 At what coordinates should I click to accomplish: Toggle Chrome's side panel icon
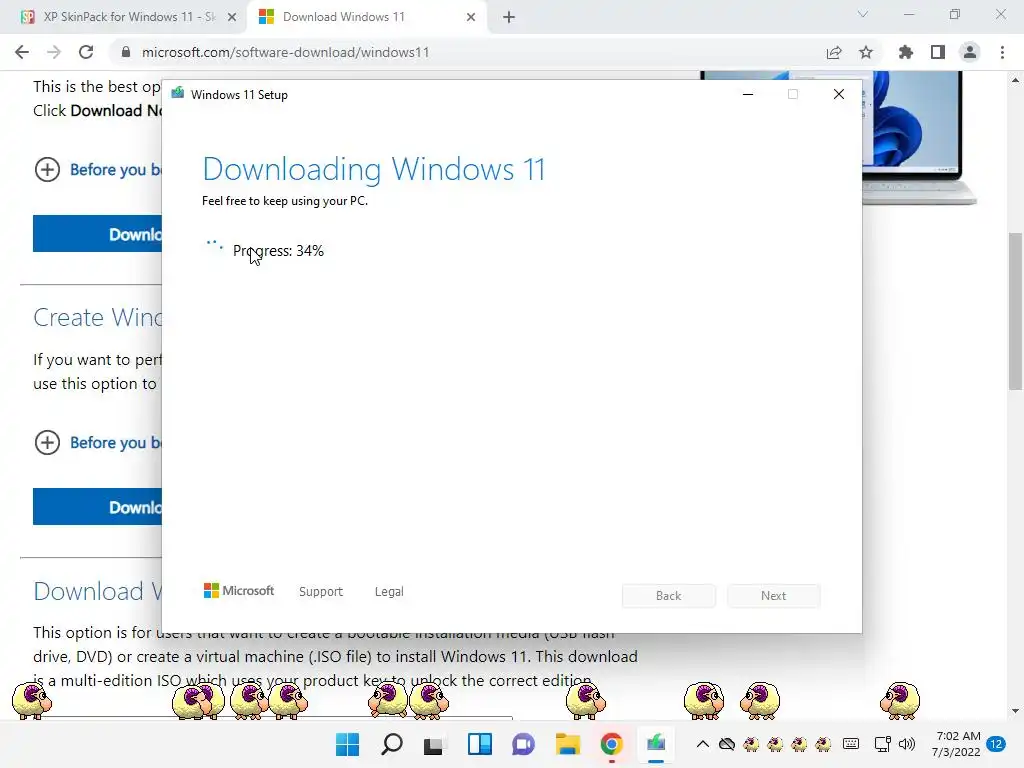pyautogui.click(x=938, y=52)
